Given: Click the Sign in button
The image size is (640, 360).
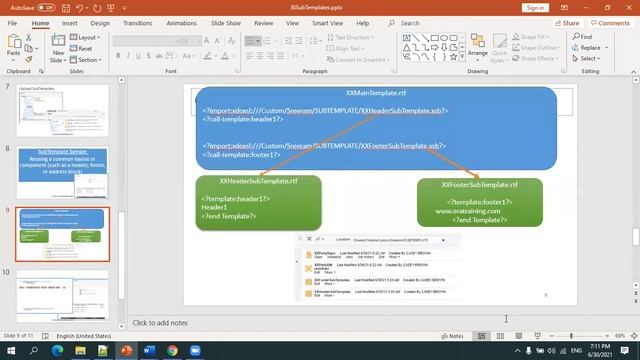Looking at the screenshot, I should click(535, 8).
